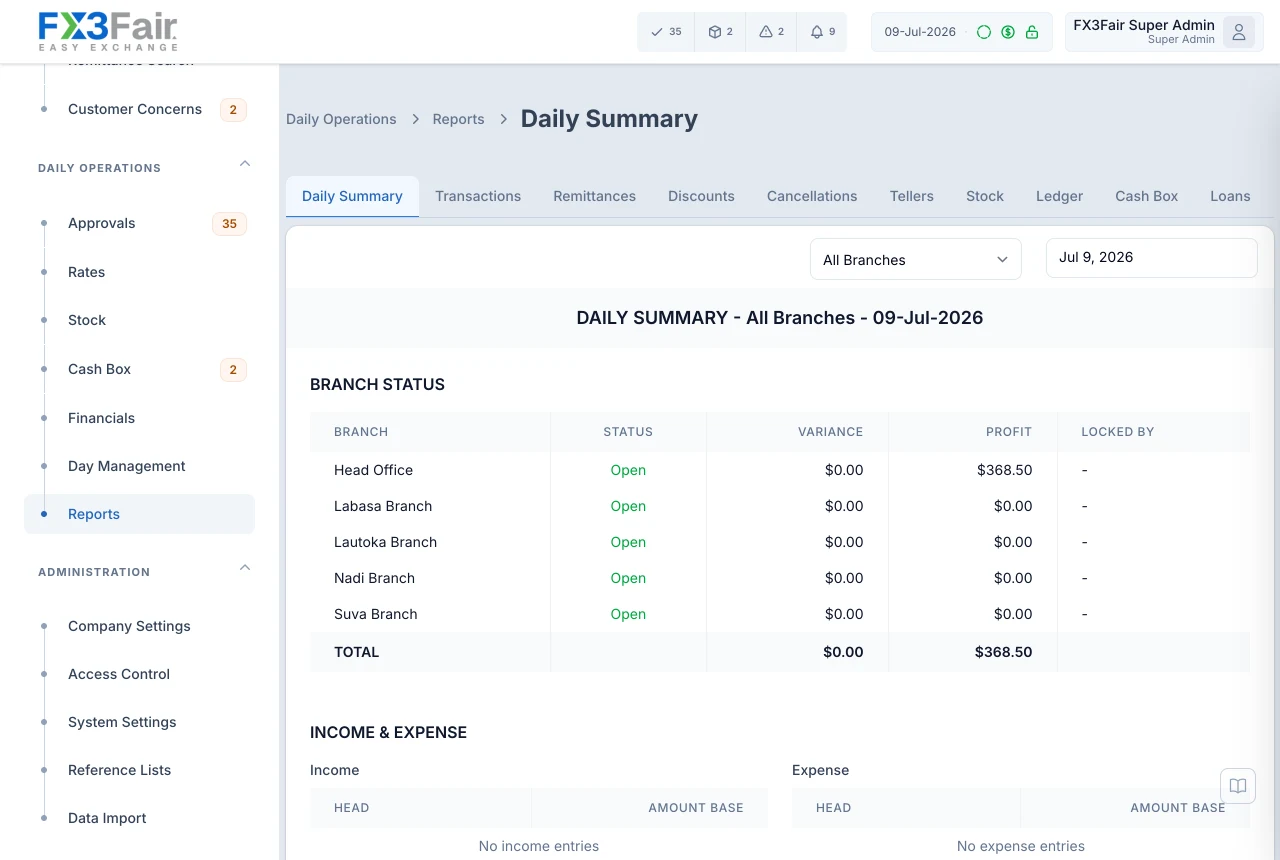
Task: Select the Lautoka Branch row
Action: 780,542
